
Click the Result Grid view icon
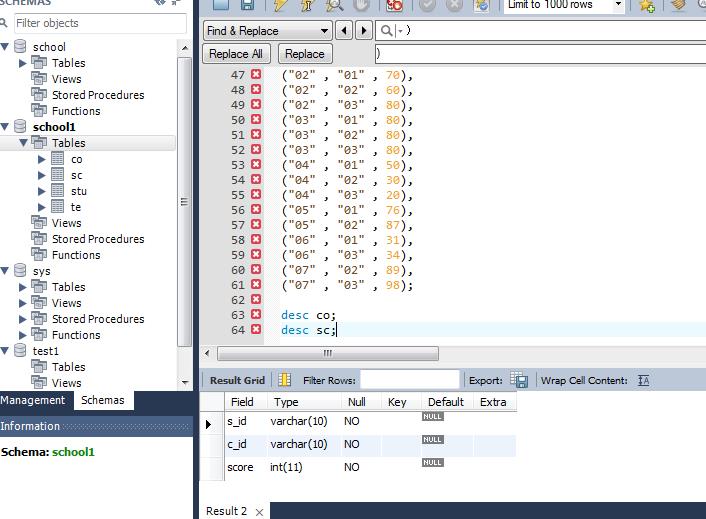(x=284, y=380)
